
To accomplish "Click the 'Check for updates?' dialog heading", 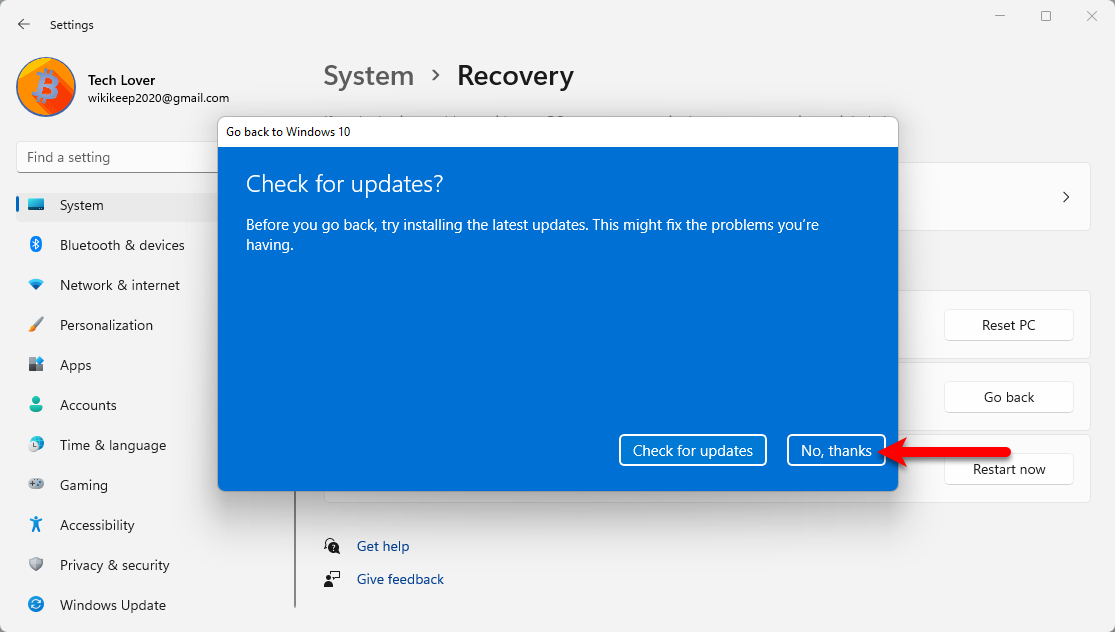I will pyautogui.click(x=345, y=184).
